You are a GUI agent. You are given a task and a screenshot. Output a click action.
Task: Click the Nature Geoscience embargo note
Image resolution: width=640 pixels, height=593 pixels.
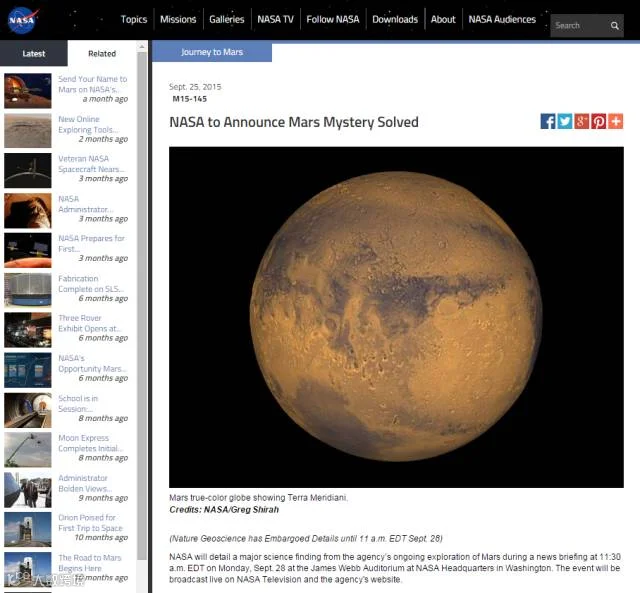pyautogui.click(x=306, y=538)
